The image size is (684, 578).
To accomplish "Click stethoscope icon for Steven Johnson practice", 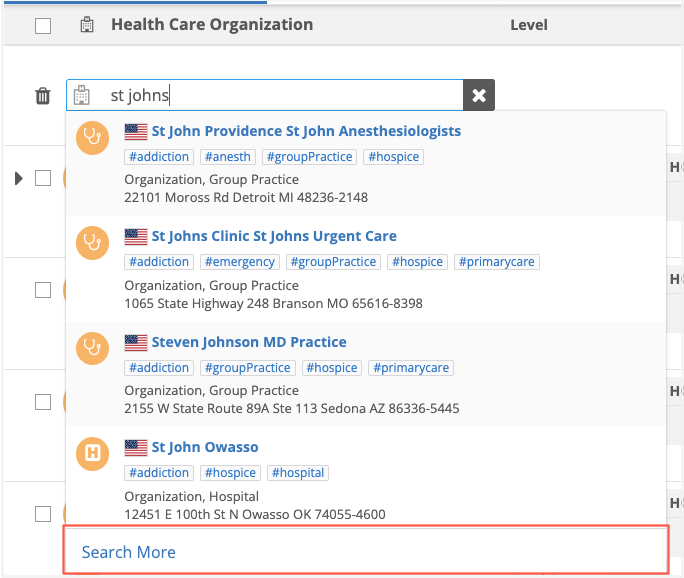I will [92, 347].
